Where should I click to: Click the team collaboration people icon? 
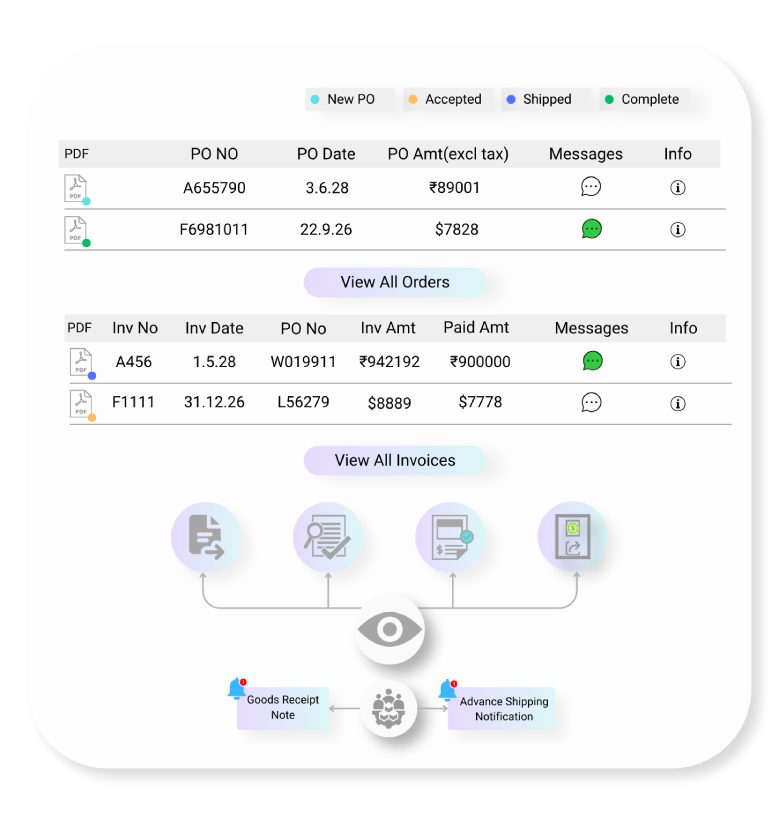click(388, 709)
